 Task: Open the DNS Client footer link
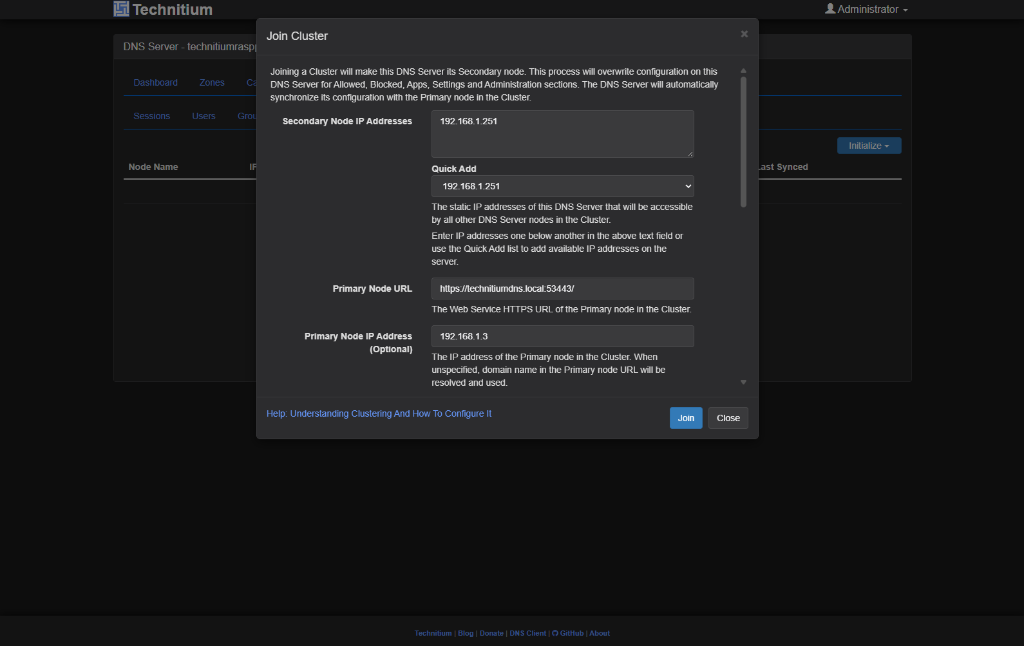click(x=528, y=634)
